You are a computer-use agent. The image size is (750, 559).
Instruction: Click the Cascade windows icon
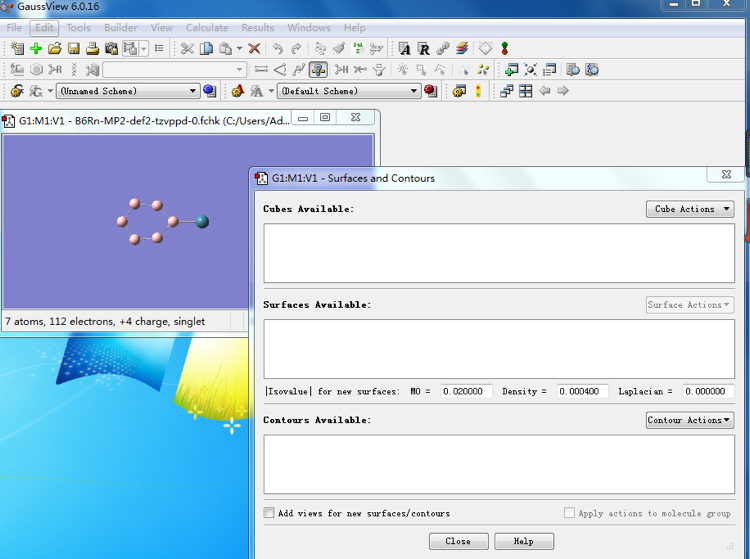point(507,91)
